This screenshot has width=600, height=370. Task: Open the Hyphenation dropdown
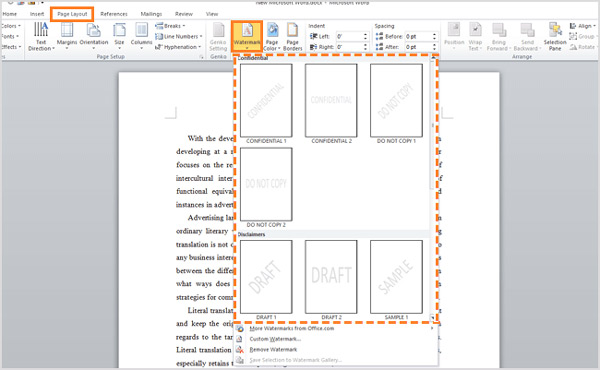click(x=178, y=47)
